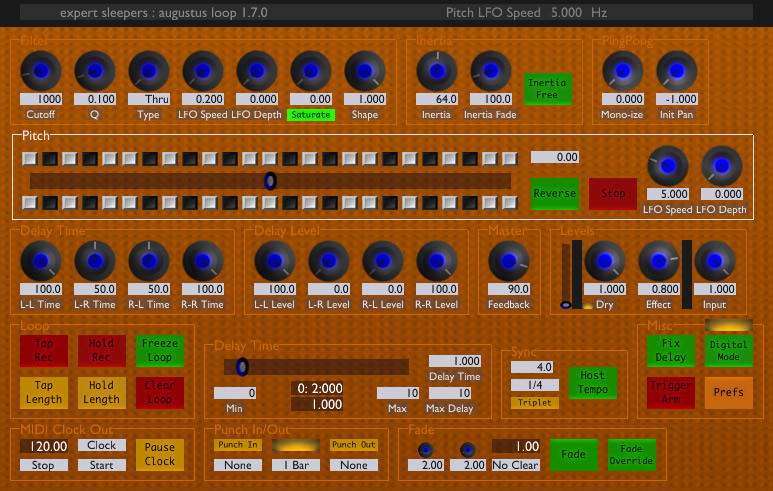Click the R-R Time knob
The image size is (773, 491).
(203, 261)
